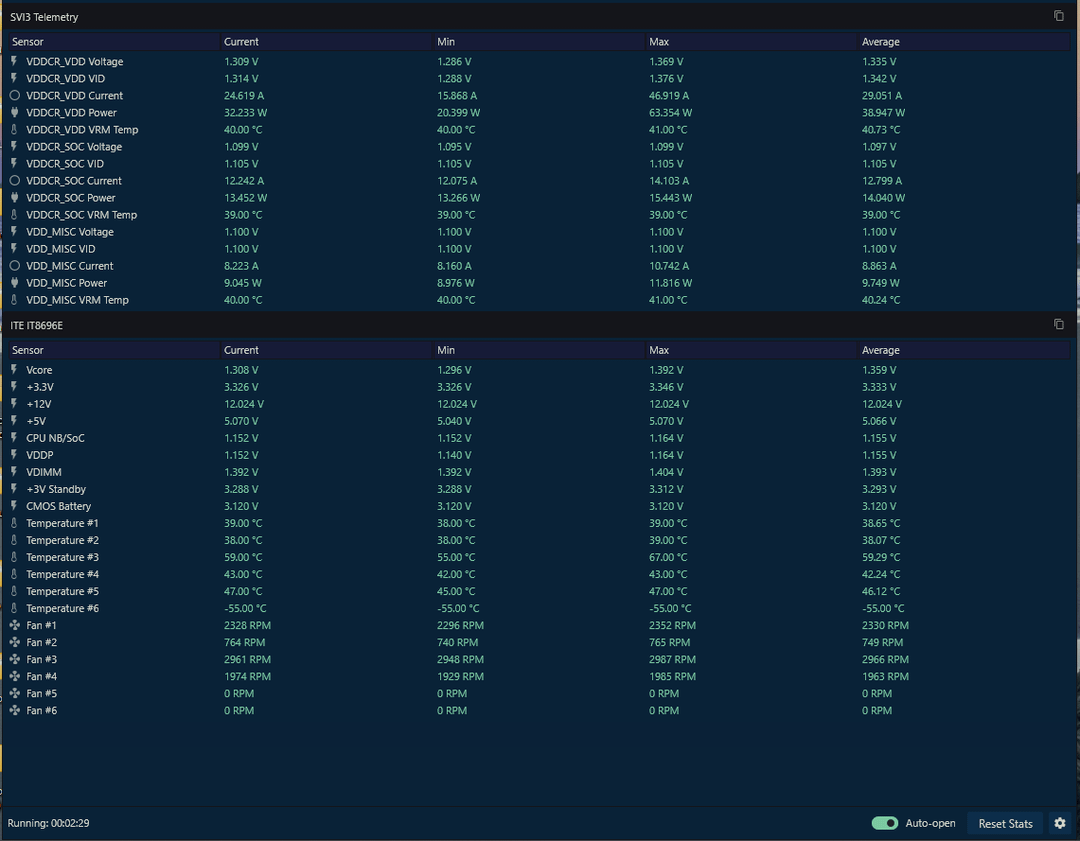
Task: Click the Fan #1 fan icon
Action: click(x=14, y=625)
